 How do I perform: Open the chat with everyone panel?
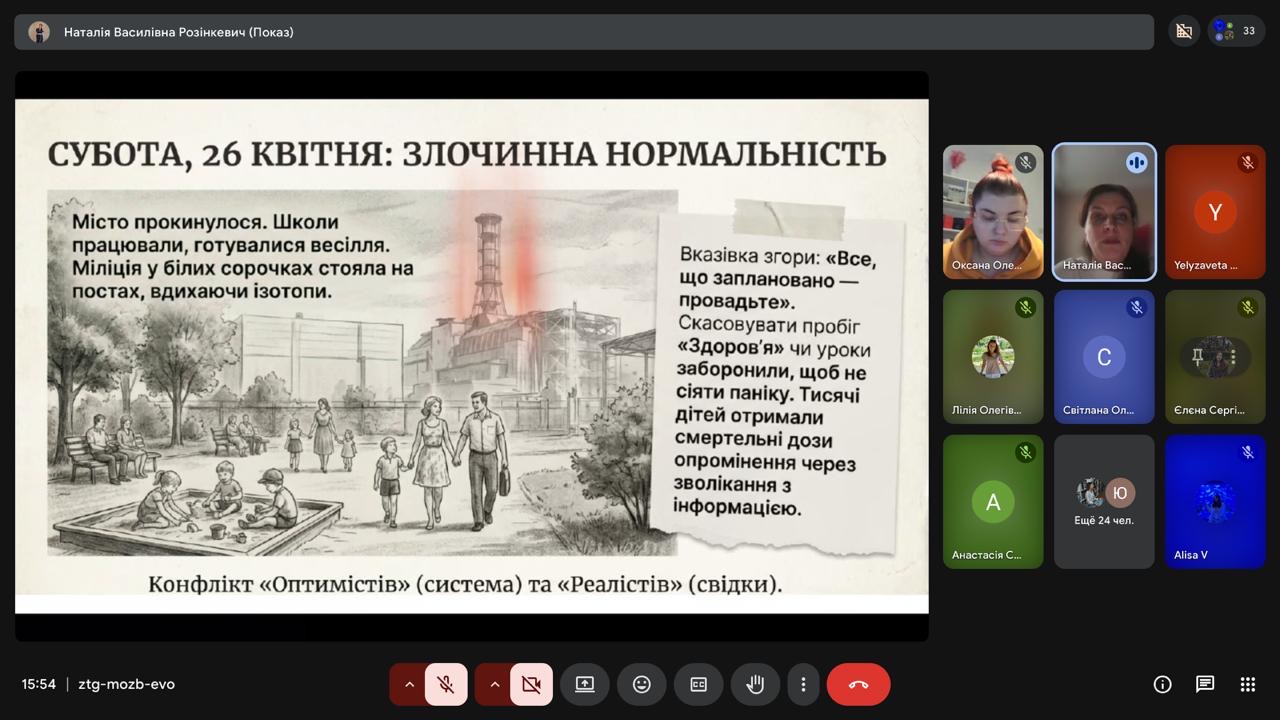click(x=1205, y=684)
